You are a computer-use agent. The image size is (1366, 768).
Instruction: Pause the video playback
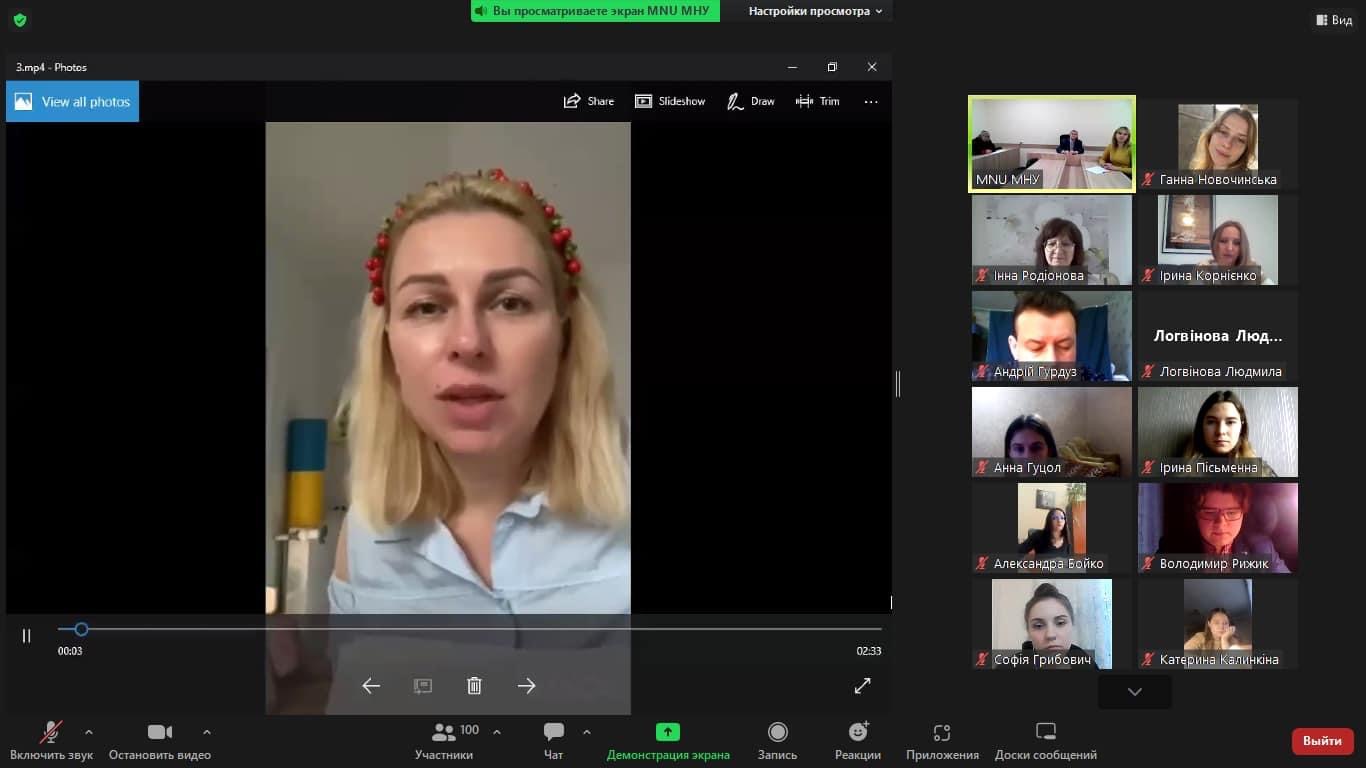point(27,636)
